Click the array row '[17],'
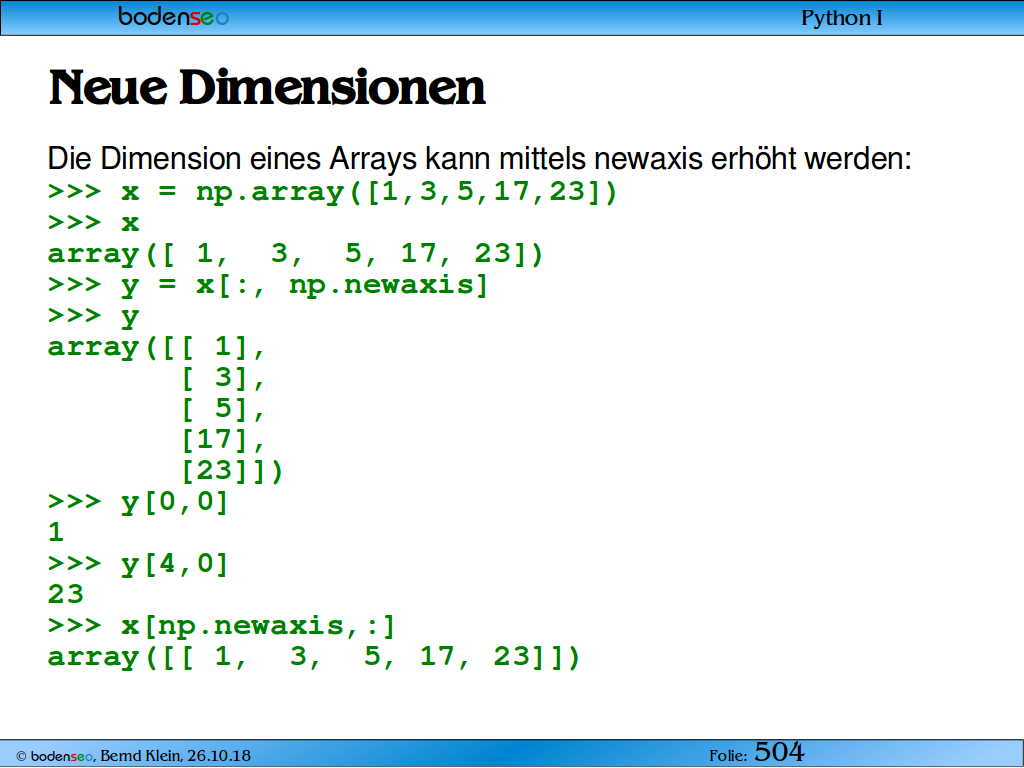Image resolution: width=1024 pixels, height=768 pixels. coord(223,440)
